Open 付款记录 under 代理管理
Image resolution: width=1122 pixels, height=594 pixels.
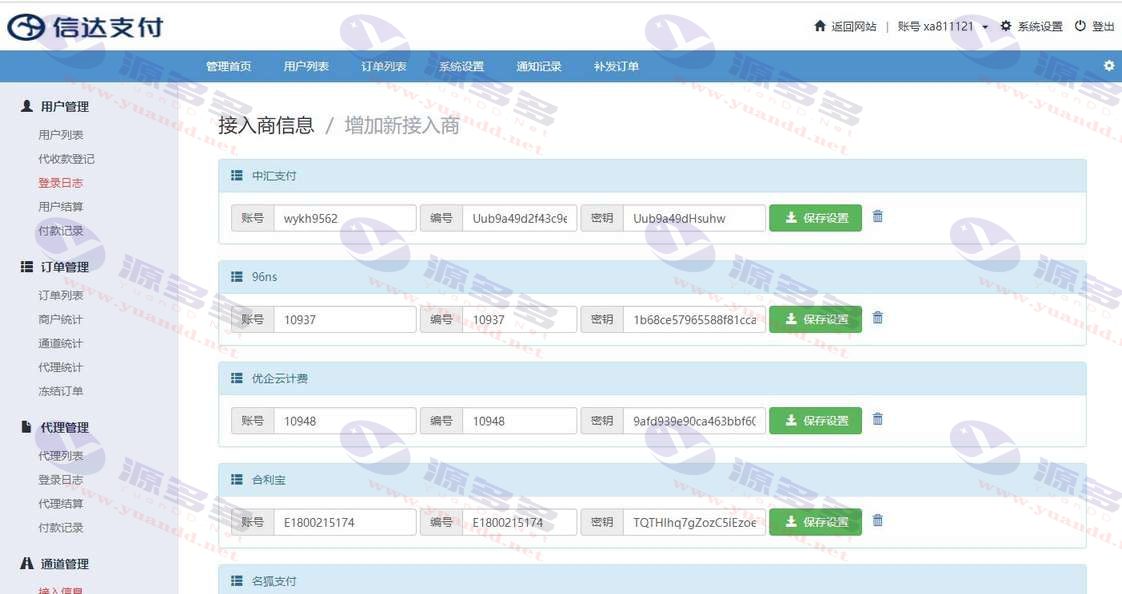click(61, 527)
